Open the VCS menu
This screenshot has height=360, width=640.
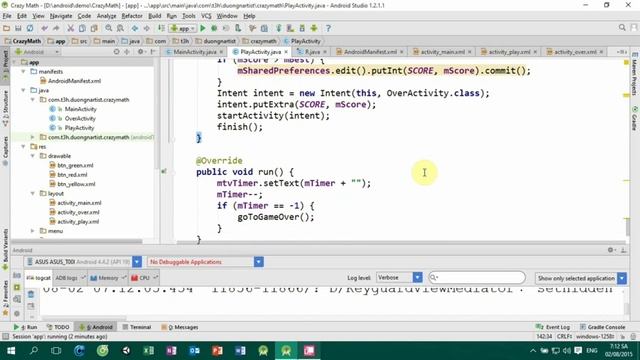click(206, 16)
